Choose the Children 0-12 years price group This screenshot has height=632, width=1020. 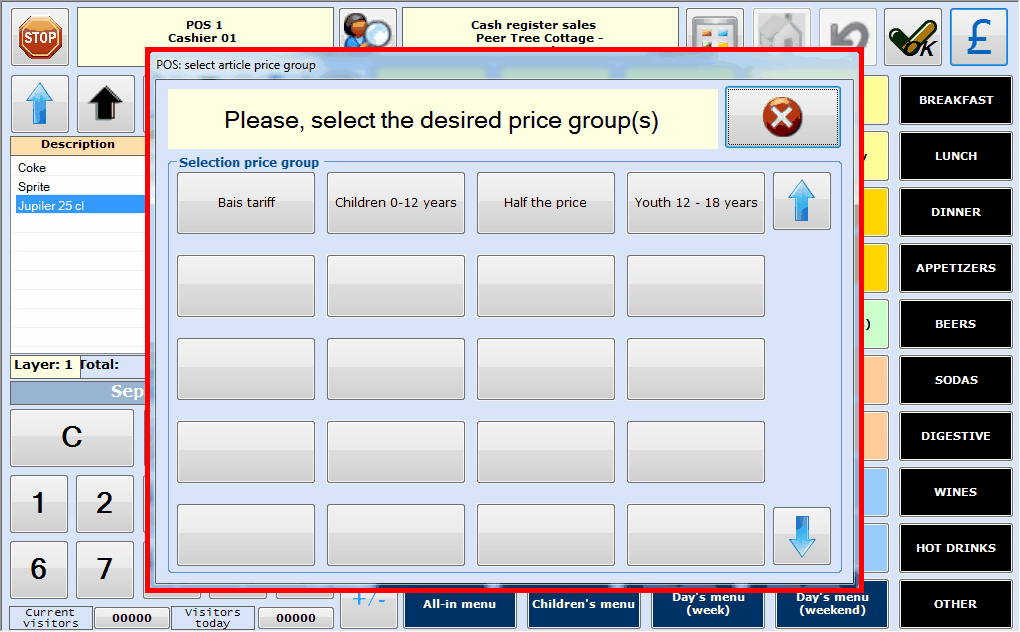point(396,203)
